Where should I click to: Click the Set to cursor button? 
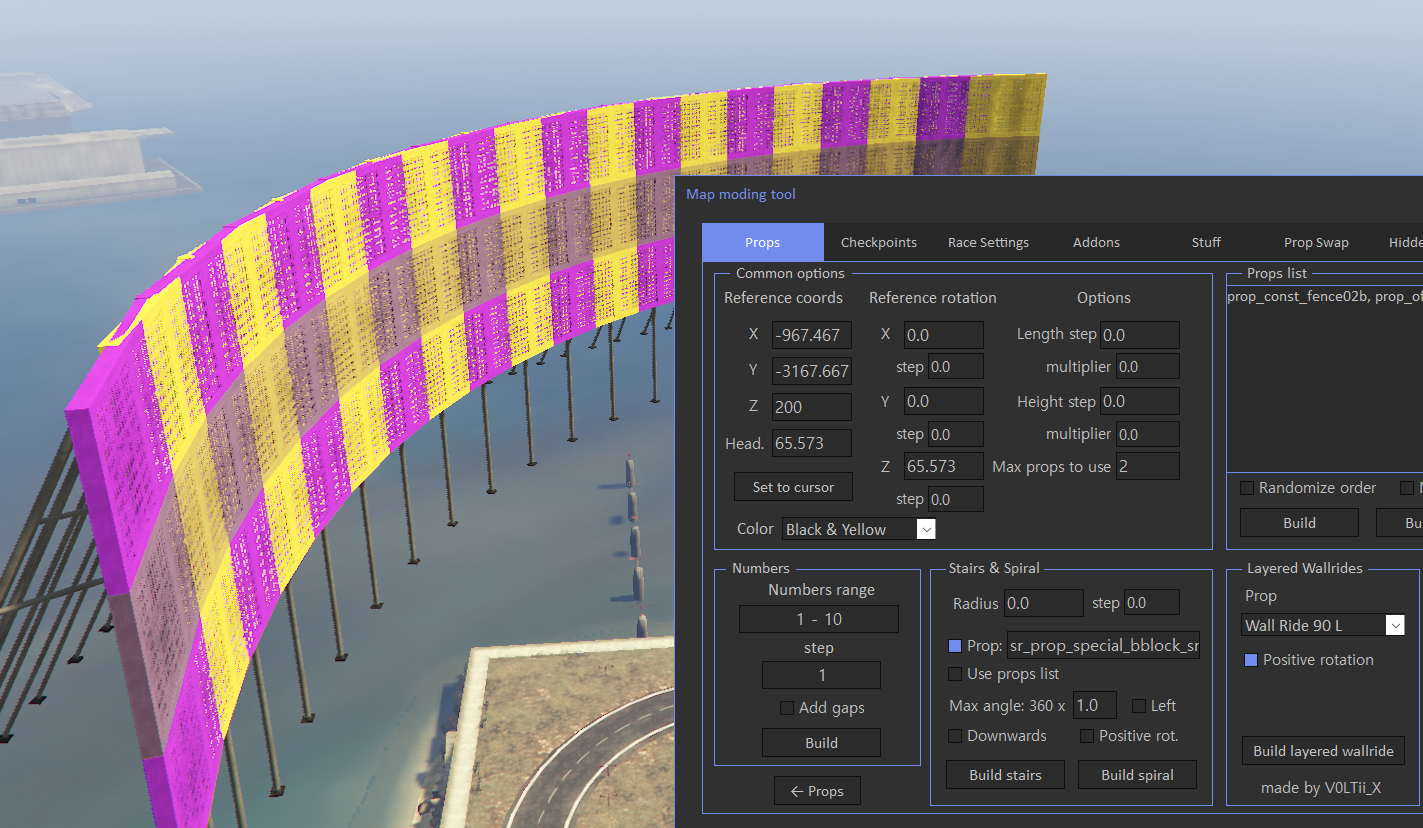pyautogui.click(x=793, y=487)
